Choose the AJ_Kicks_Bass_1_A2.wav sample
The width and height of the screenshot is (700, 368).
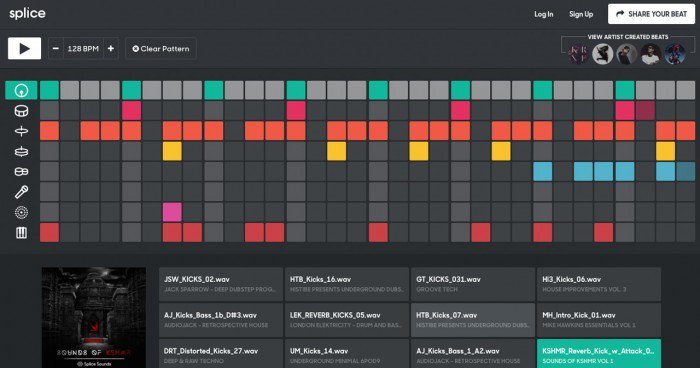tap(473, 354)
